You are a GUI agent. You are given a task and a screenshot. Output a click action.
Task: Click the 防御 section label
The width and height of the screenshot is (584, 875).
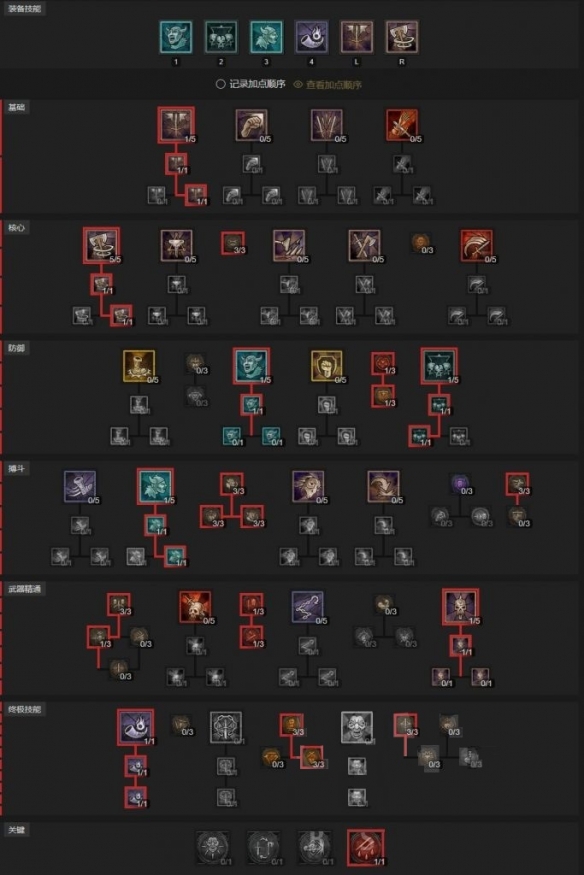tap(16, 348)
